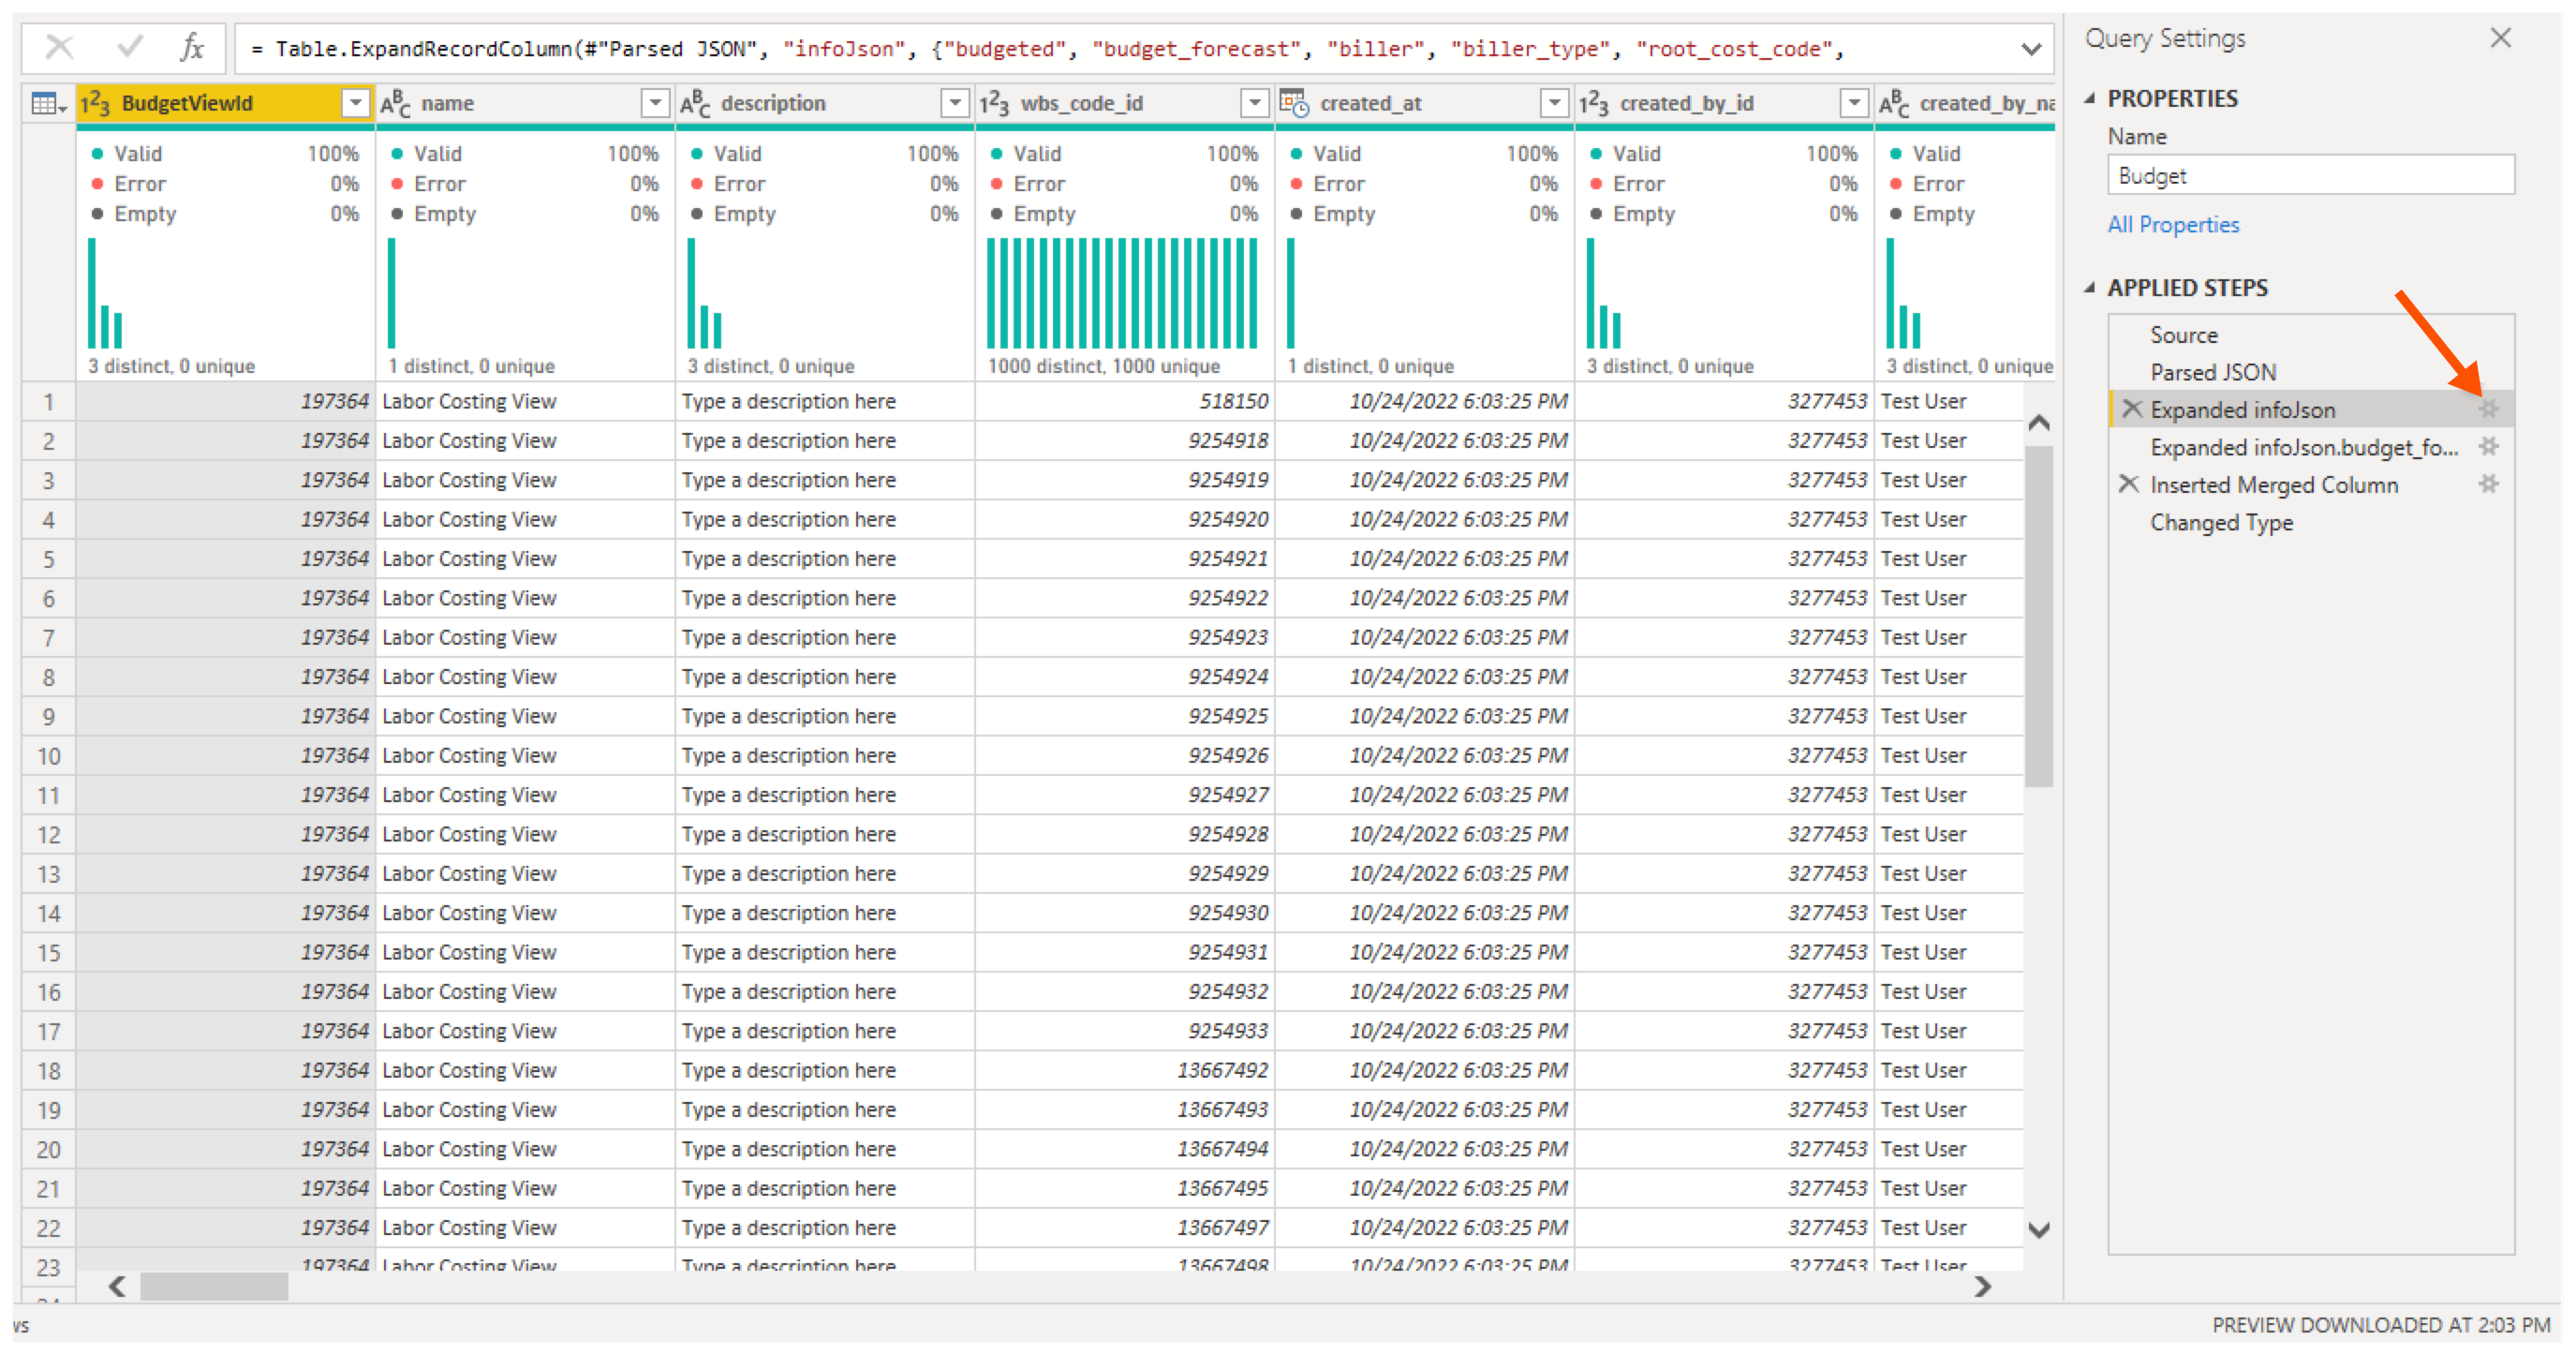Open BudgetViewId column filter dropdown
The width and height of the screenshot is (2576, 1355).
(x=355, y=103)
